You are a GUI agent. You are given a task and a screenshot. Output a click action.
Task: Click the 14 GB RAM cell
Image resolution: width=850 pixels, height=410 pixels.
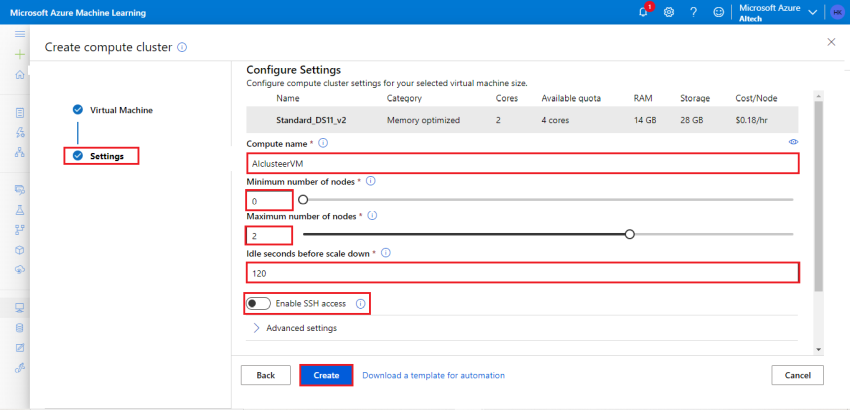pos(645,120)
